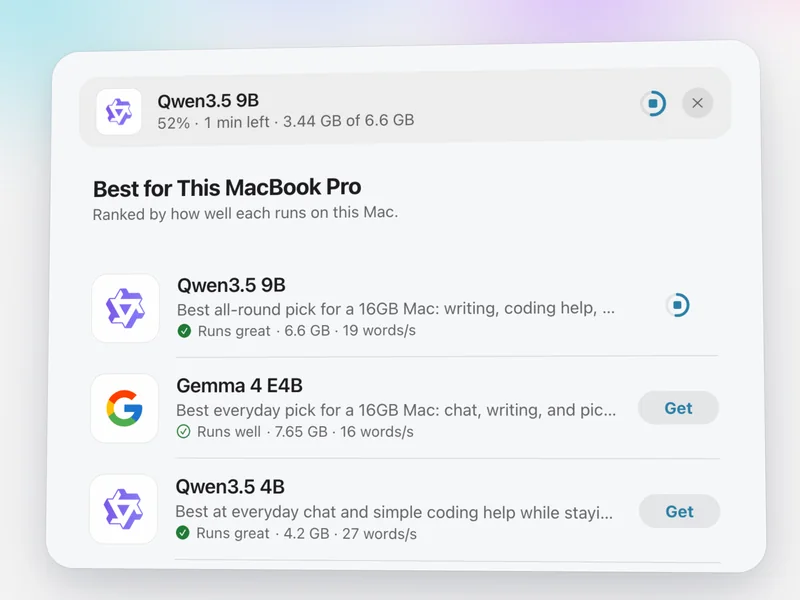Open the Qwen3.5 9B title in the list
This screenshot has height=600, width=800.
coord(231,285)
